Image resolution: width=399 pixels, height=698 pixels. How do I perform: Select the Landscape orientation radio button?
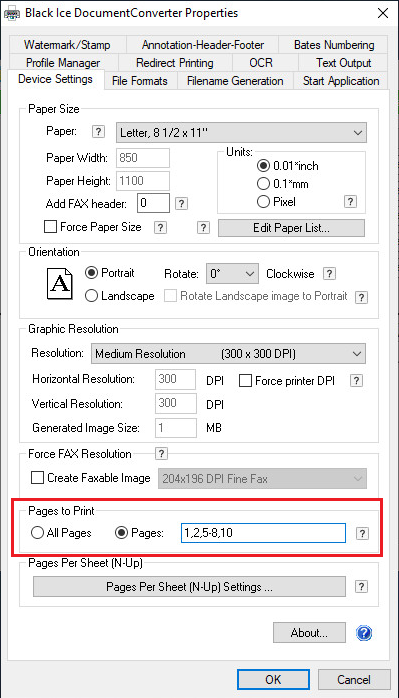pos(91,296)
